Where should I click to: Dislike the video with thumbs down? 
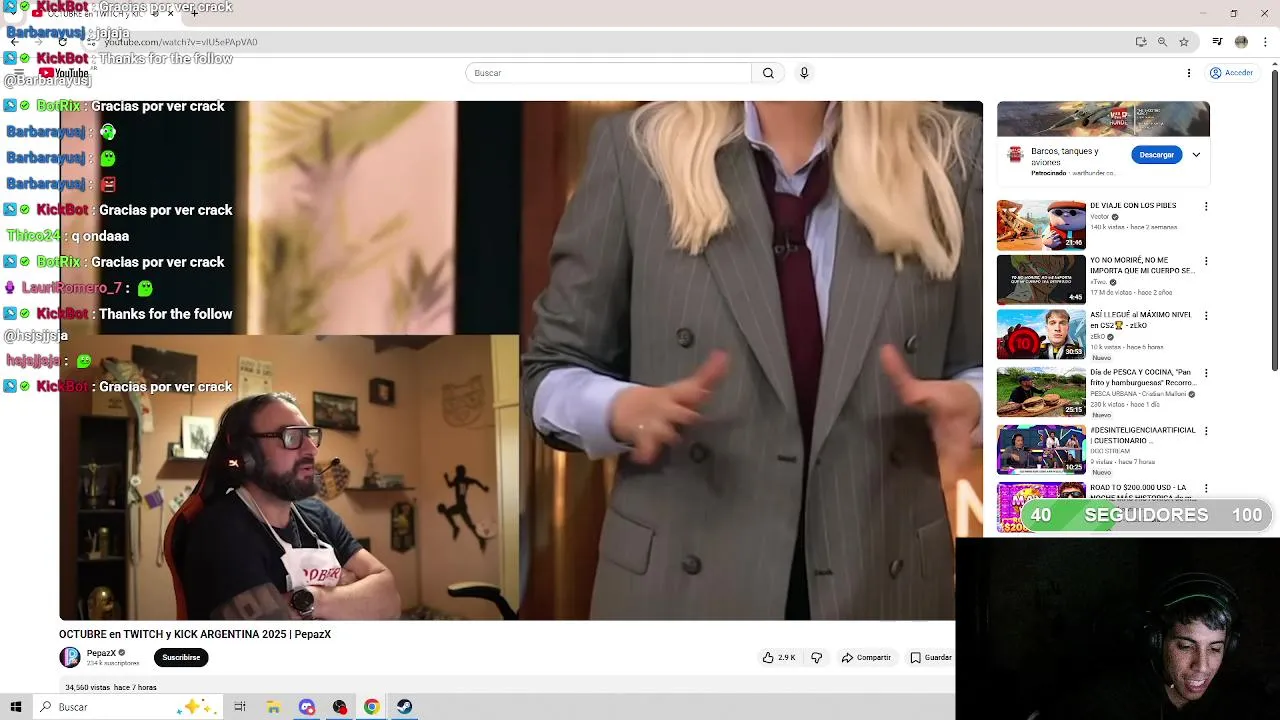816,657
